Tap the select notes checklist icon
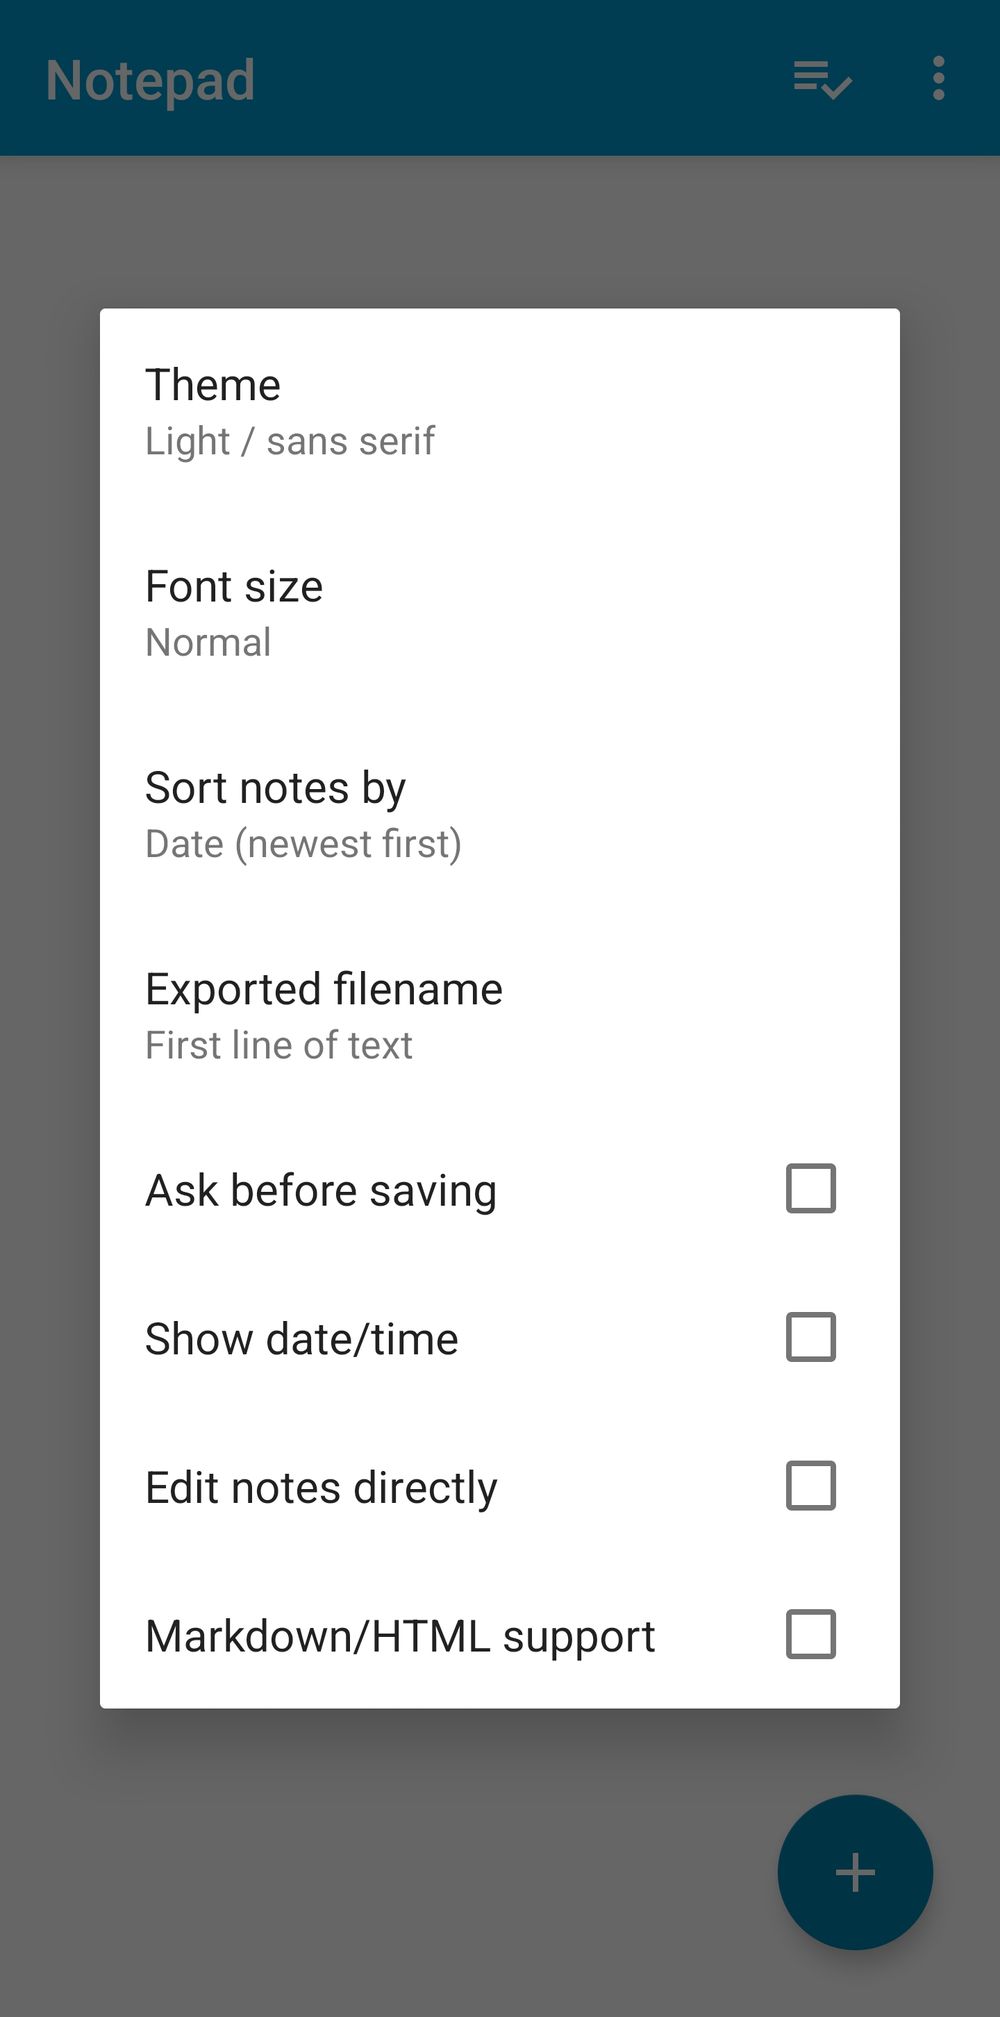The height and width of the screenshot is (2017, 1000). tap(822, 79)
